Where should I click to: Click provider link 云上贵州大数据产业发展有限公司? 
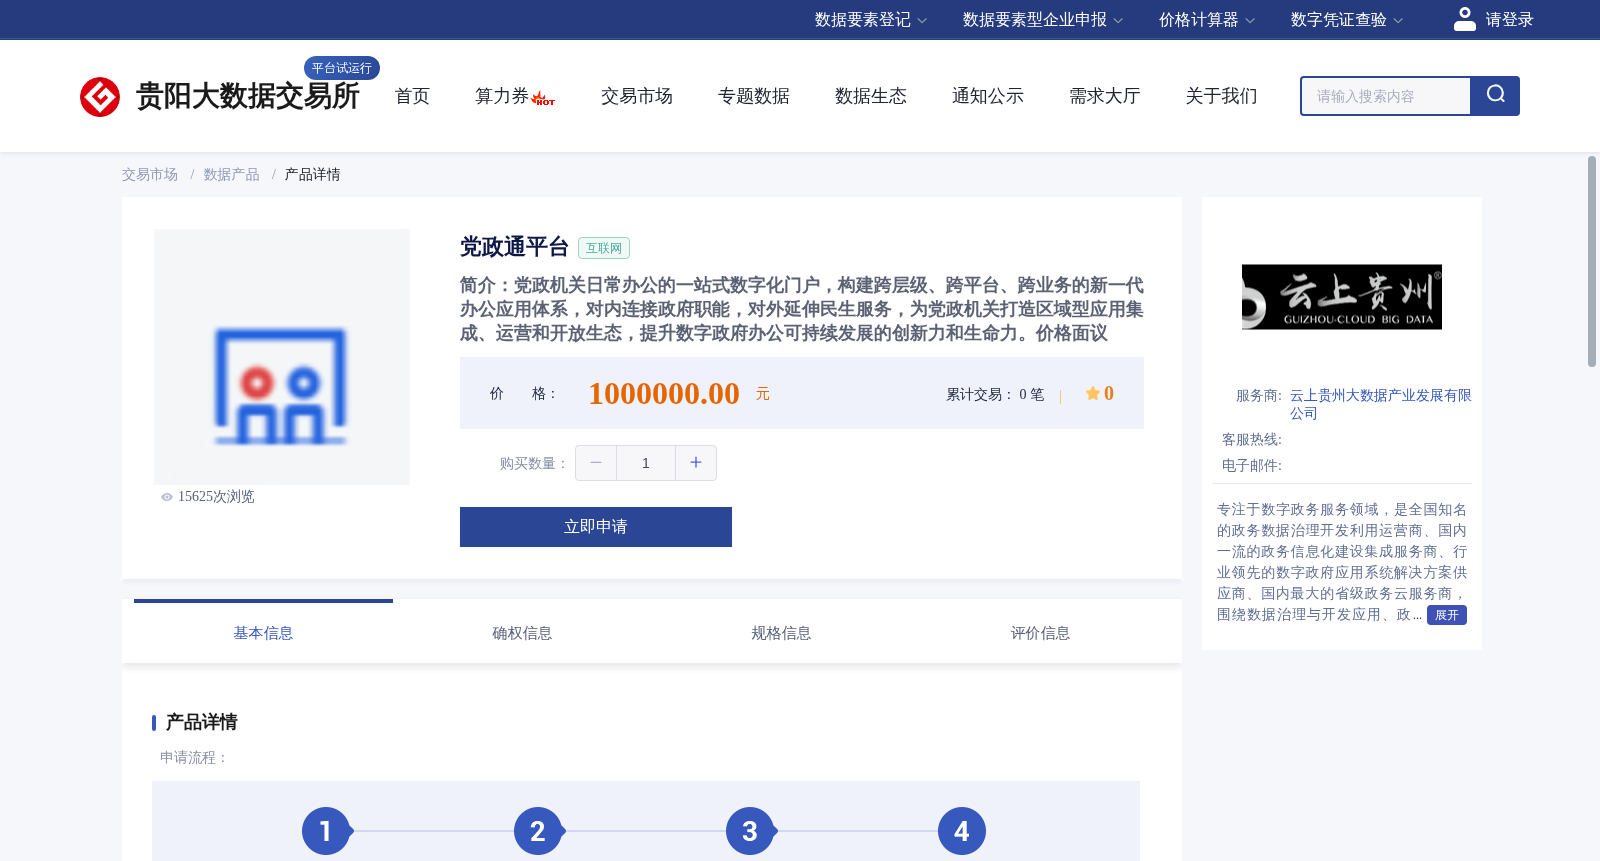1380,404
